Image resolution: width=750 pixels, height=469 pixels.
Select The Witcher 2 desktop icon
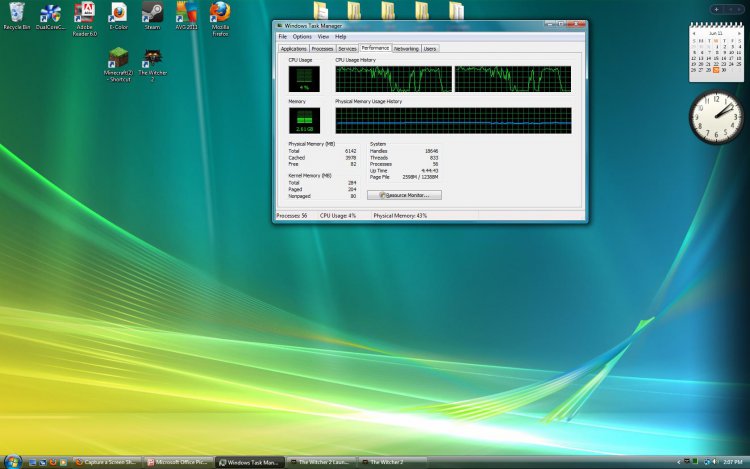[x=153, y=65]
